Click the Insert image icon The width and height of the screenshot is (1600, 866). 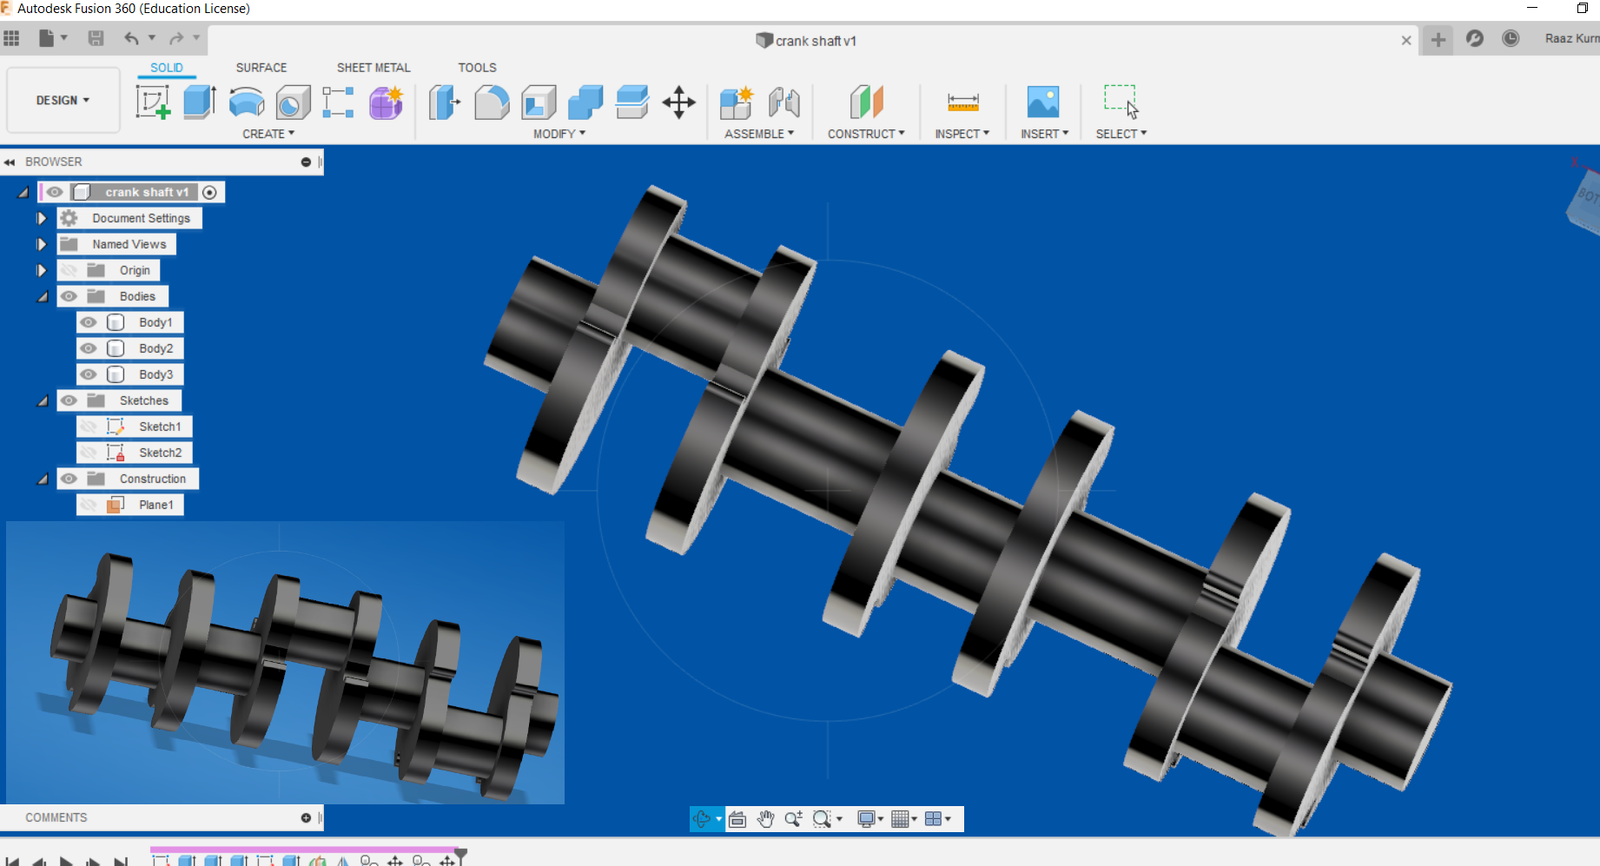(x=1043, y=102)
